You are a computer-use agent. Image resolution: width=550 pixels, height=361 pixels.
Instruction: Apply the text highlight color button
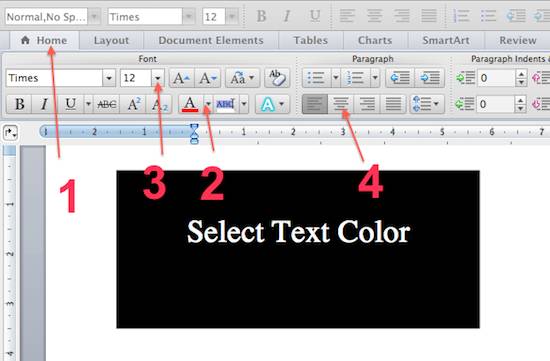(226, 104)
